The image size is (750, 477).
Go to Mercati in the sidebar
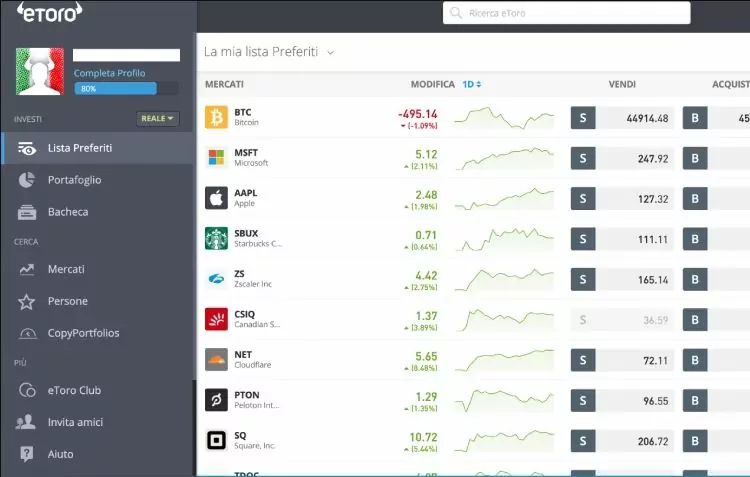pyautogui.click(x=66, y=269)
